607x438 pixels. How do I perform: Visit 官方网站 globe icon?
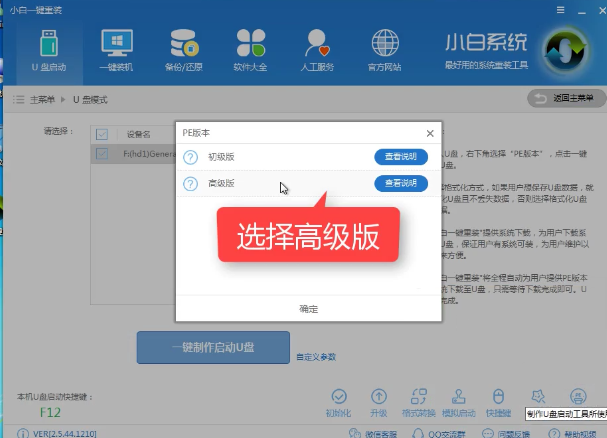pyautogui.click(x=384, y=51)
